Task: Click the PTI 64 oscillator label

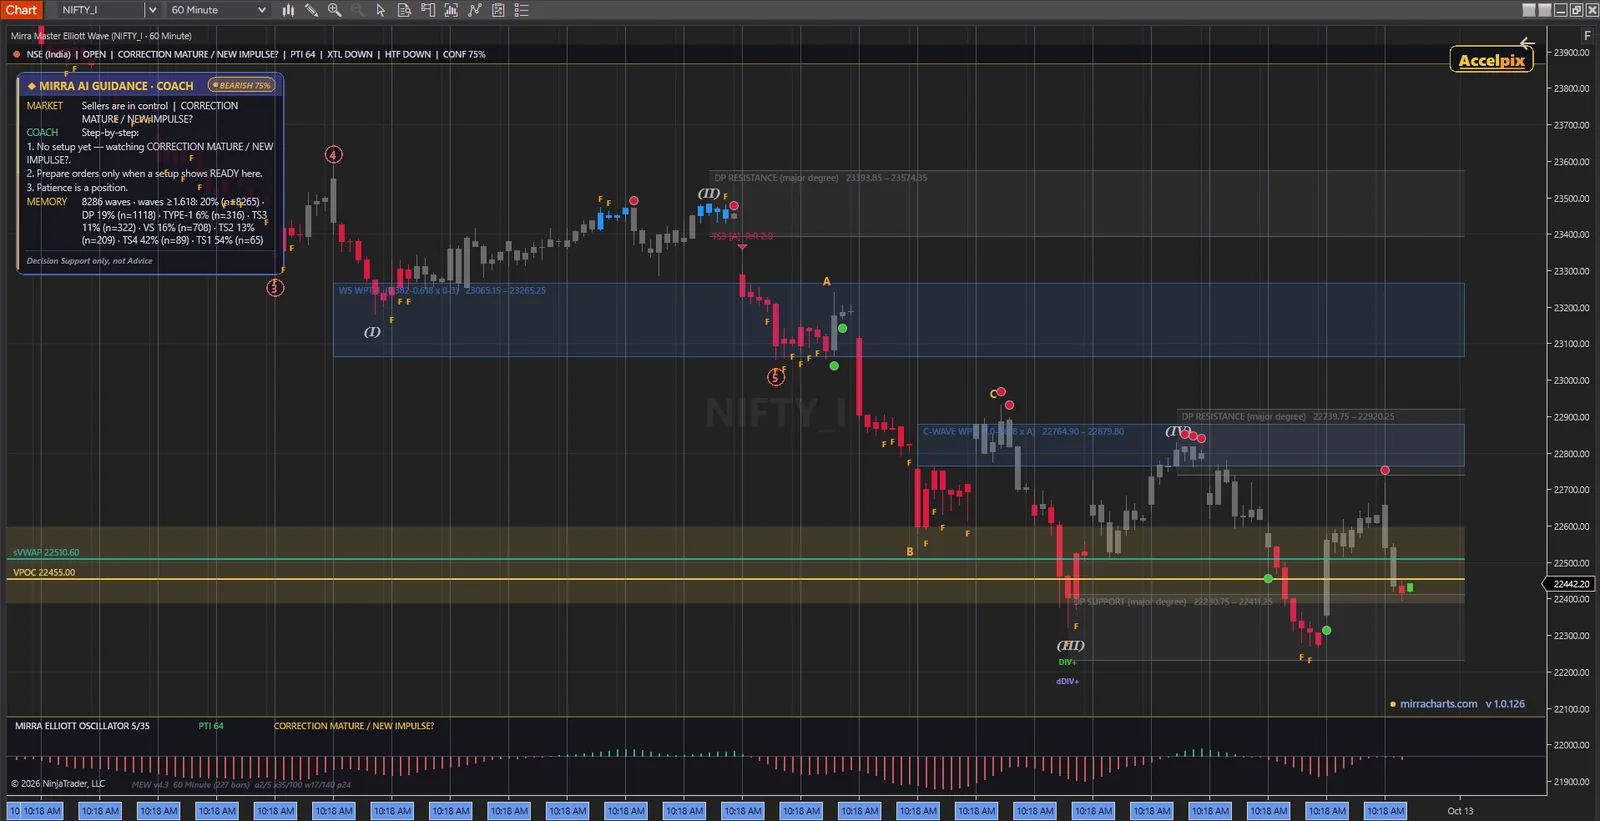Action: pos(211,726)
